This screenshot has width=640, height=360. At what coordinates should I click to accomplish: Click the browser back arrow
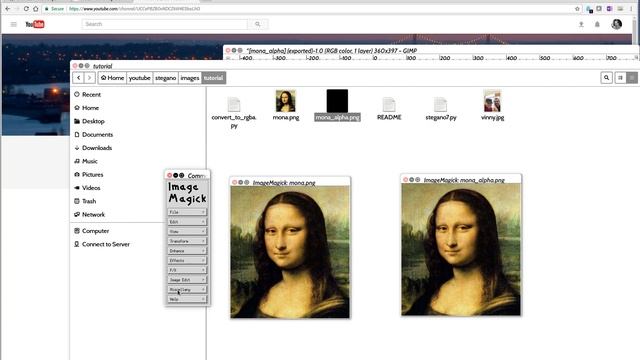pyautogui.click(x=7, y=9)
